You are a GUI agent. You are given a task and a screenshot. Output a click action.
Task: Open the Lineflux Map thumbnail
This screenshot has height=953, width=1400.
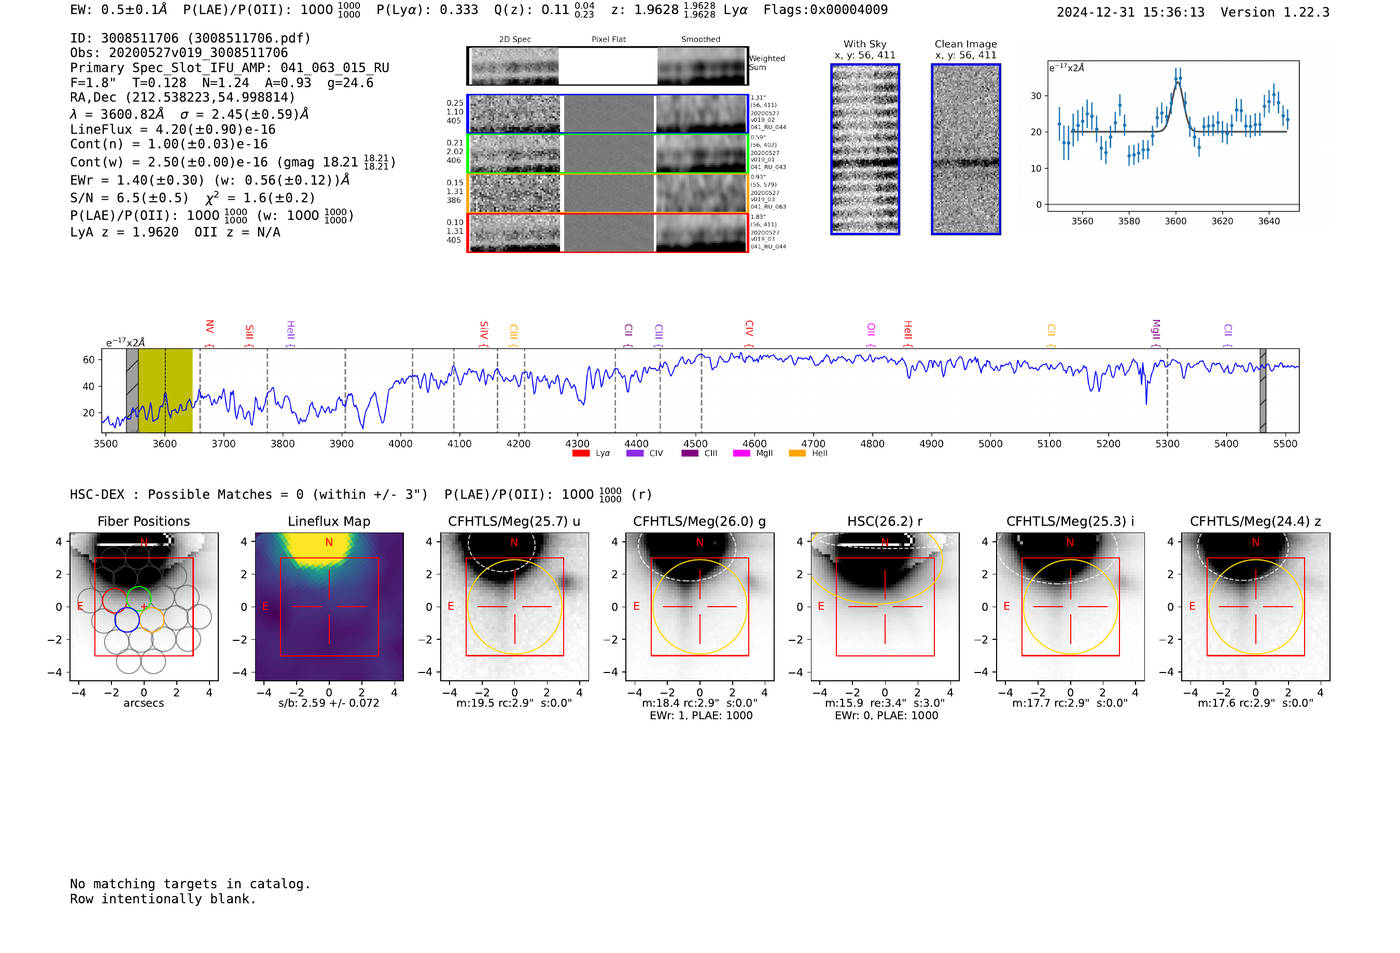[329, 607]
